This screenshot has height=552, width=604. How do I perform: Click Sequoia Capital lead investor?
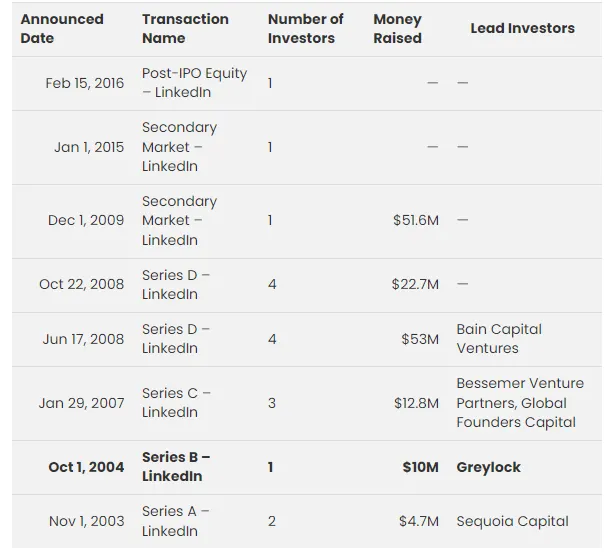click(x=512, y=521)
